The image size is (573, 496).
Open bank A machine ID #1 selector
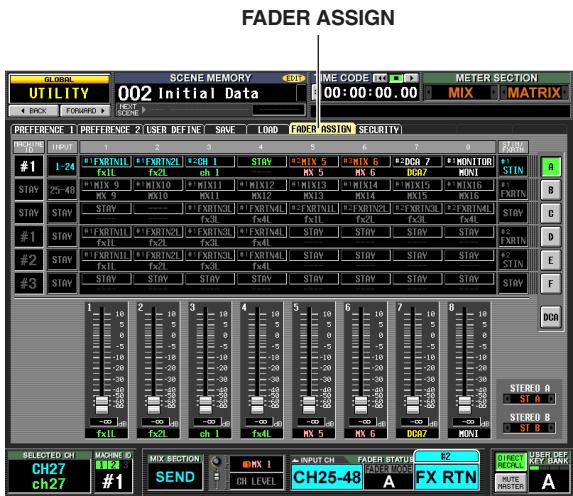pos(29,167)
